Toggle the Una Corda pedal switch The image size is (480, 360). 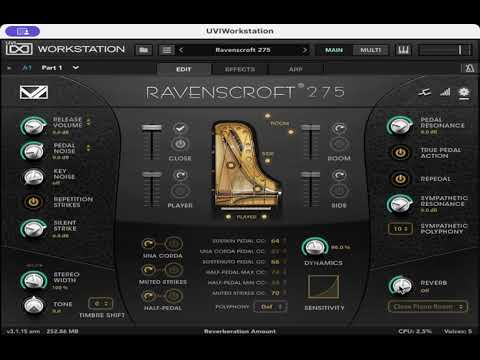[x=173, y=244]
